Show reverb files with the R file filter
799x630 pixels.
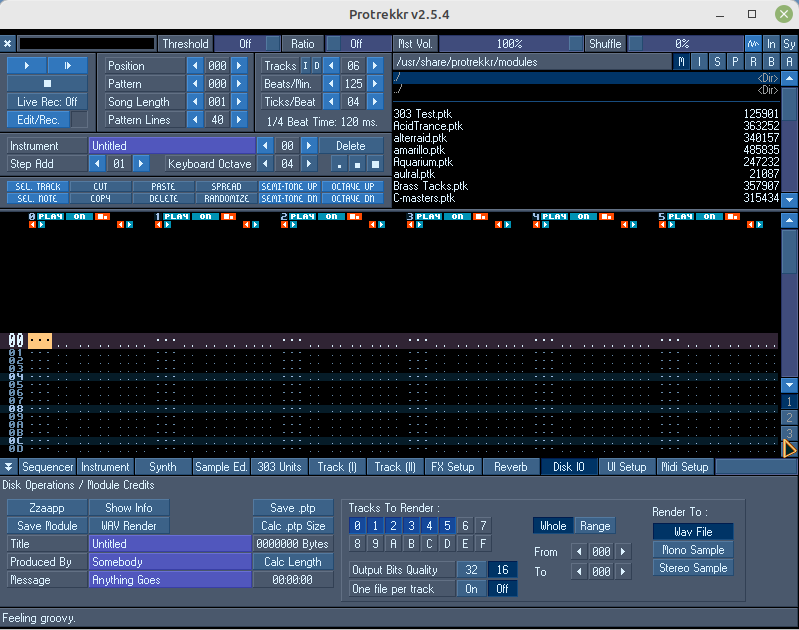[x=753, y=62]
